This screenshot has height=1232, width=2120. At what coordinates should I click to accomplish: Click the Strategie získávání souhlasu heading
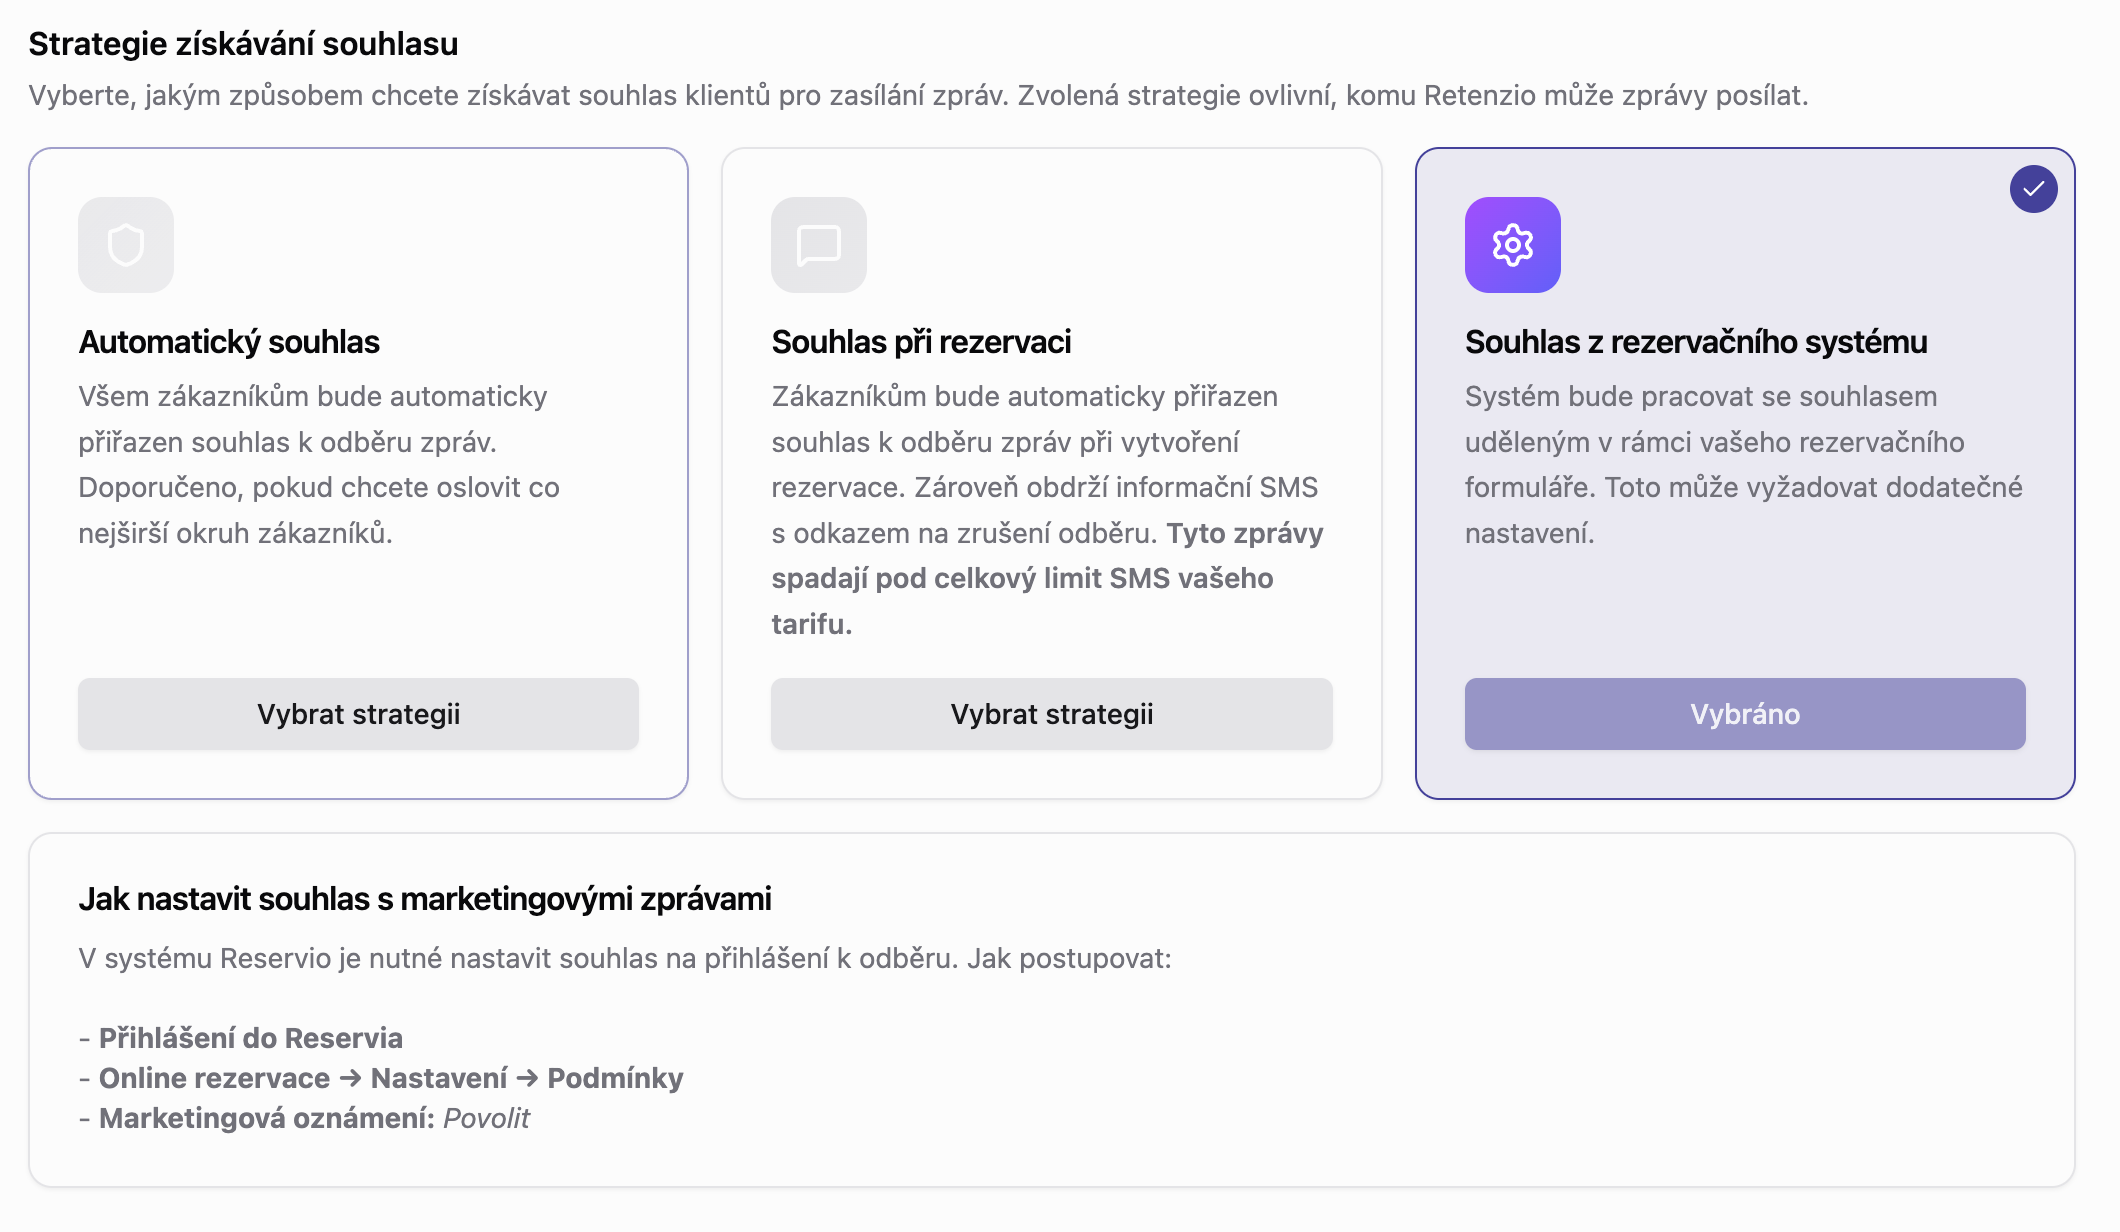pos(243,44)
